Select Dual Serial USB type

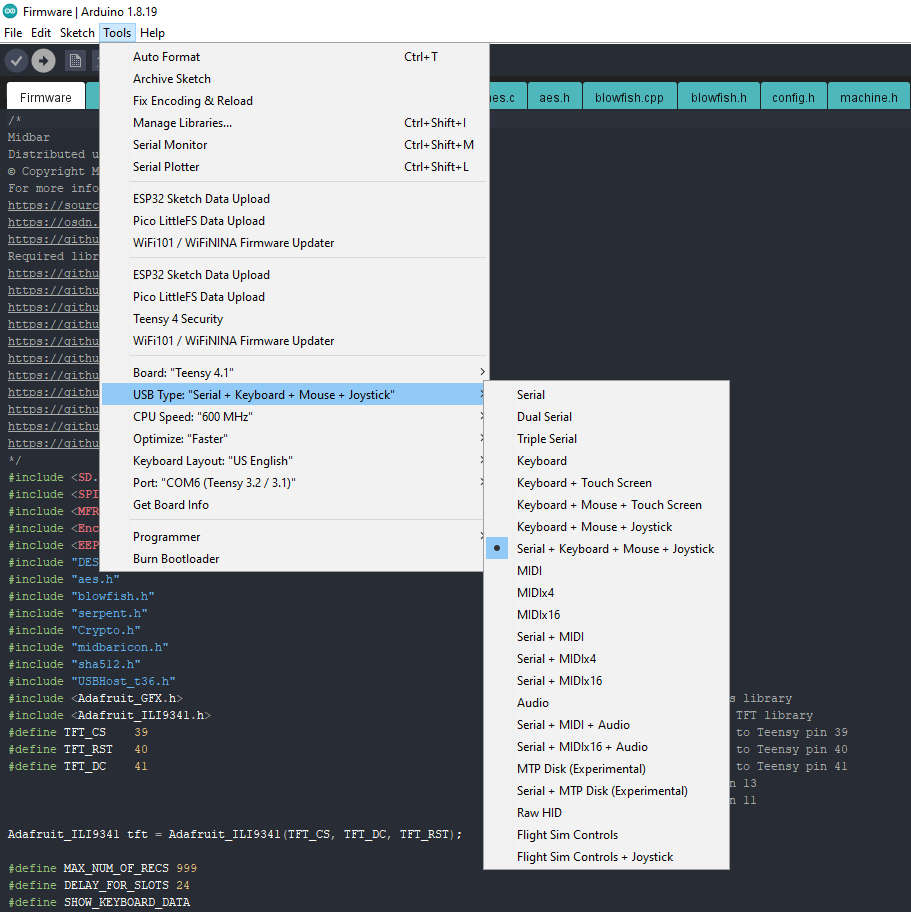coord(606,417)
